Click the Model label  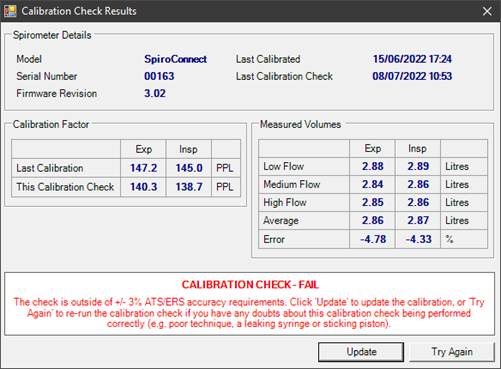point(29,59)
